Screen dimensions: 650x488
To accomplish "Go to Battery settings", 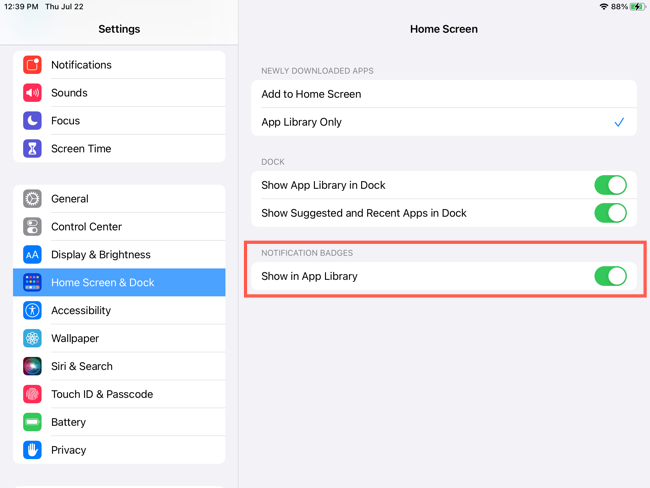I will coord(69,422).
